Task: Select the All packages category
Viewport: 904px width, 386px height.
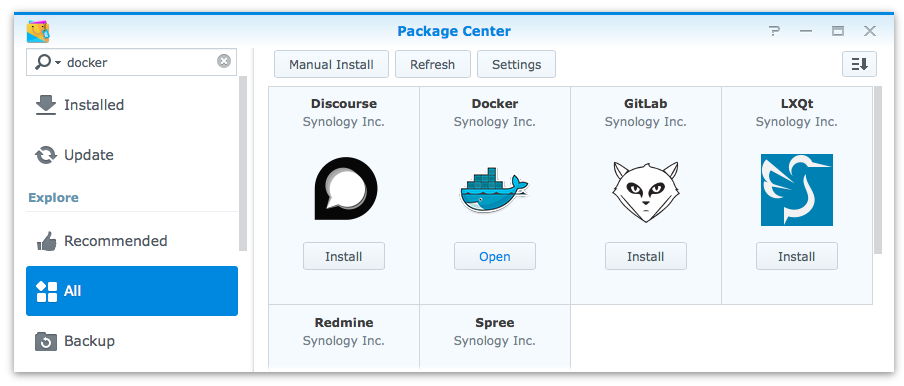Action: tap(132, 291)
